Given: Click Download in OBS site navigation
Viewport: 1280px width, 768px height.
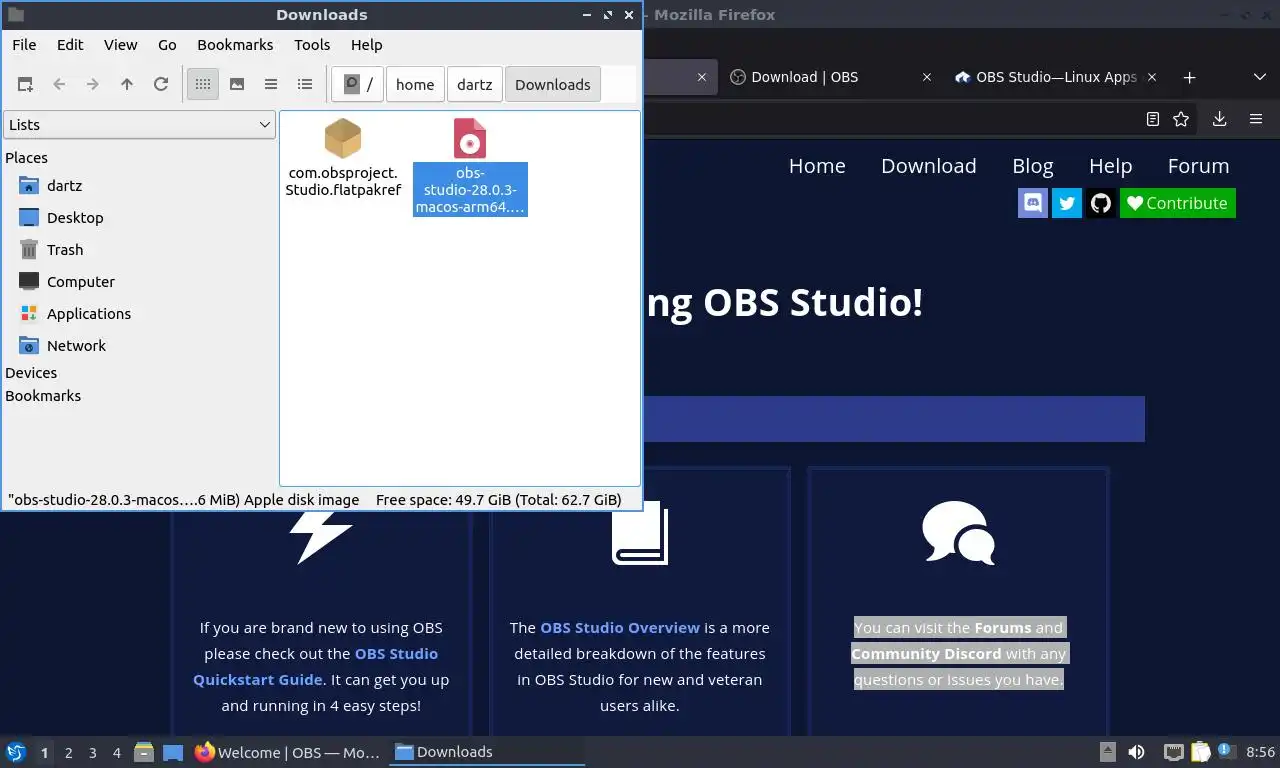Looking at the screenshot, I should tap(928, 166).
